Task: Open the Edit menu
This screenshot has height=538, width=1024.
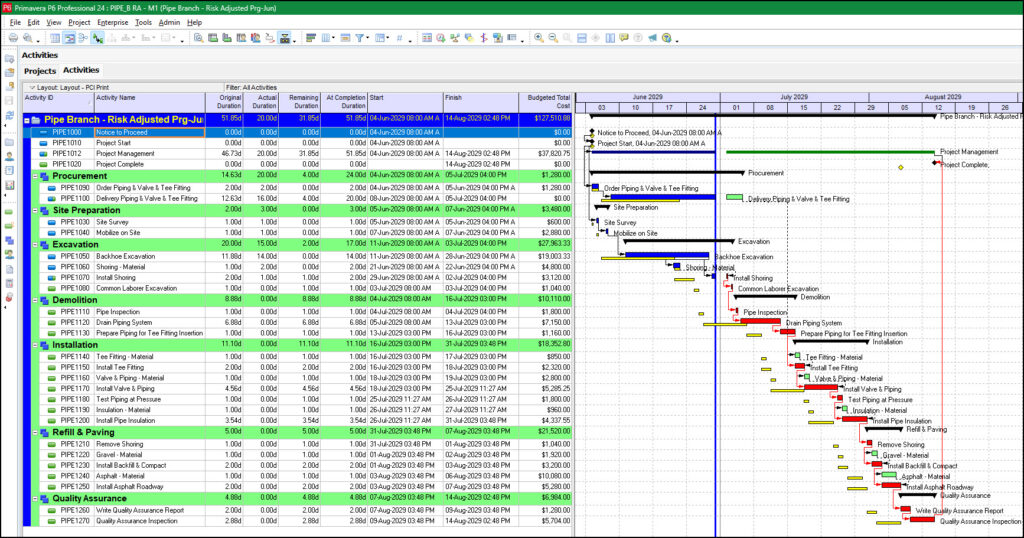Action: click(33, 22)
